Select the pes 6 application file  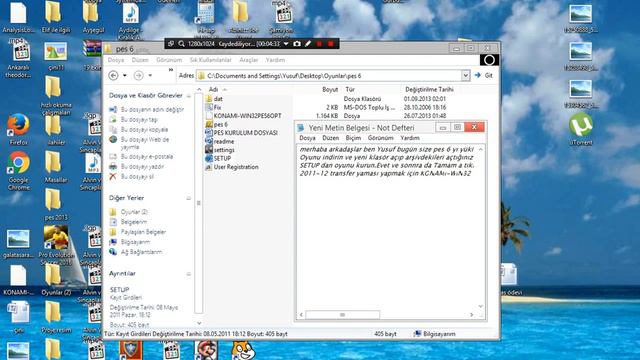221,124
